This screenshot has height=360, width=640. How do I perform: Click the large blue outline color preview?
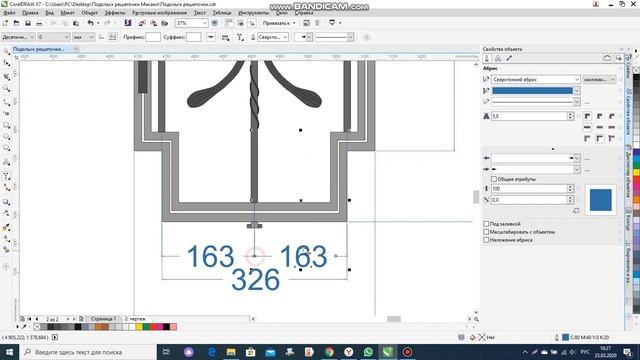click(x=600, y=200)
